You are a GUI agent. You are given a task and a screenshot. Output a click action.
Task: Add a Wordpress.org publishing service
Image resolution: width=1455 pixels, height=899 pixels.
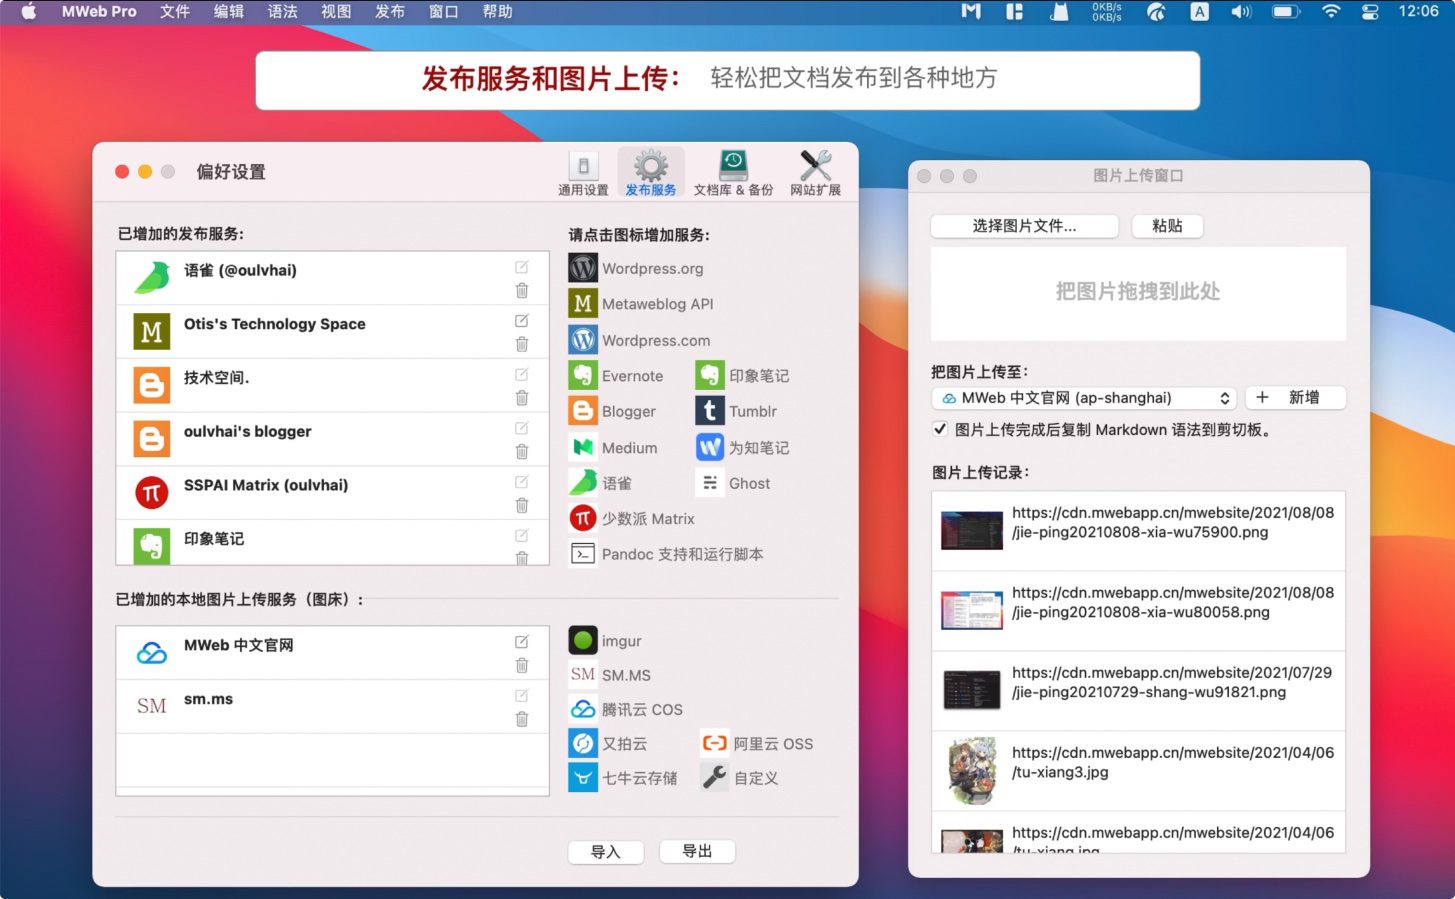[x=583, y=268]
